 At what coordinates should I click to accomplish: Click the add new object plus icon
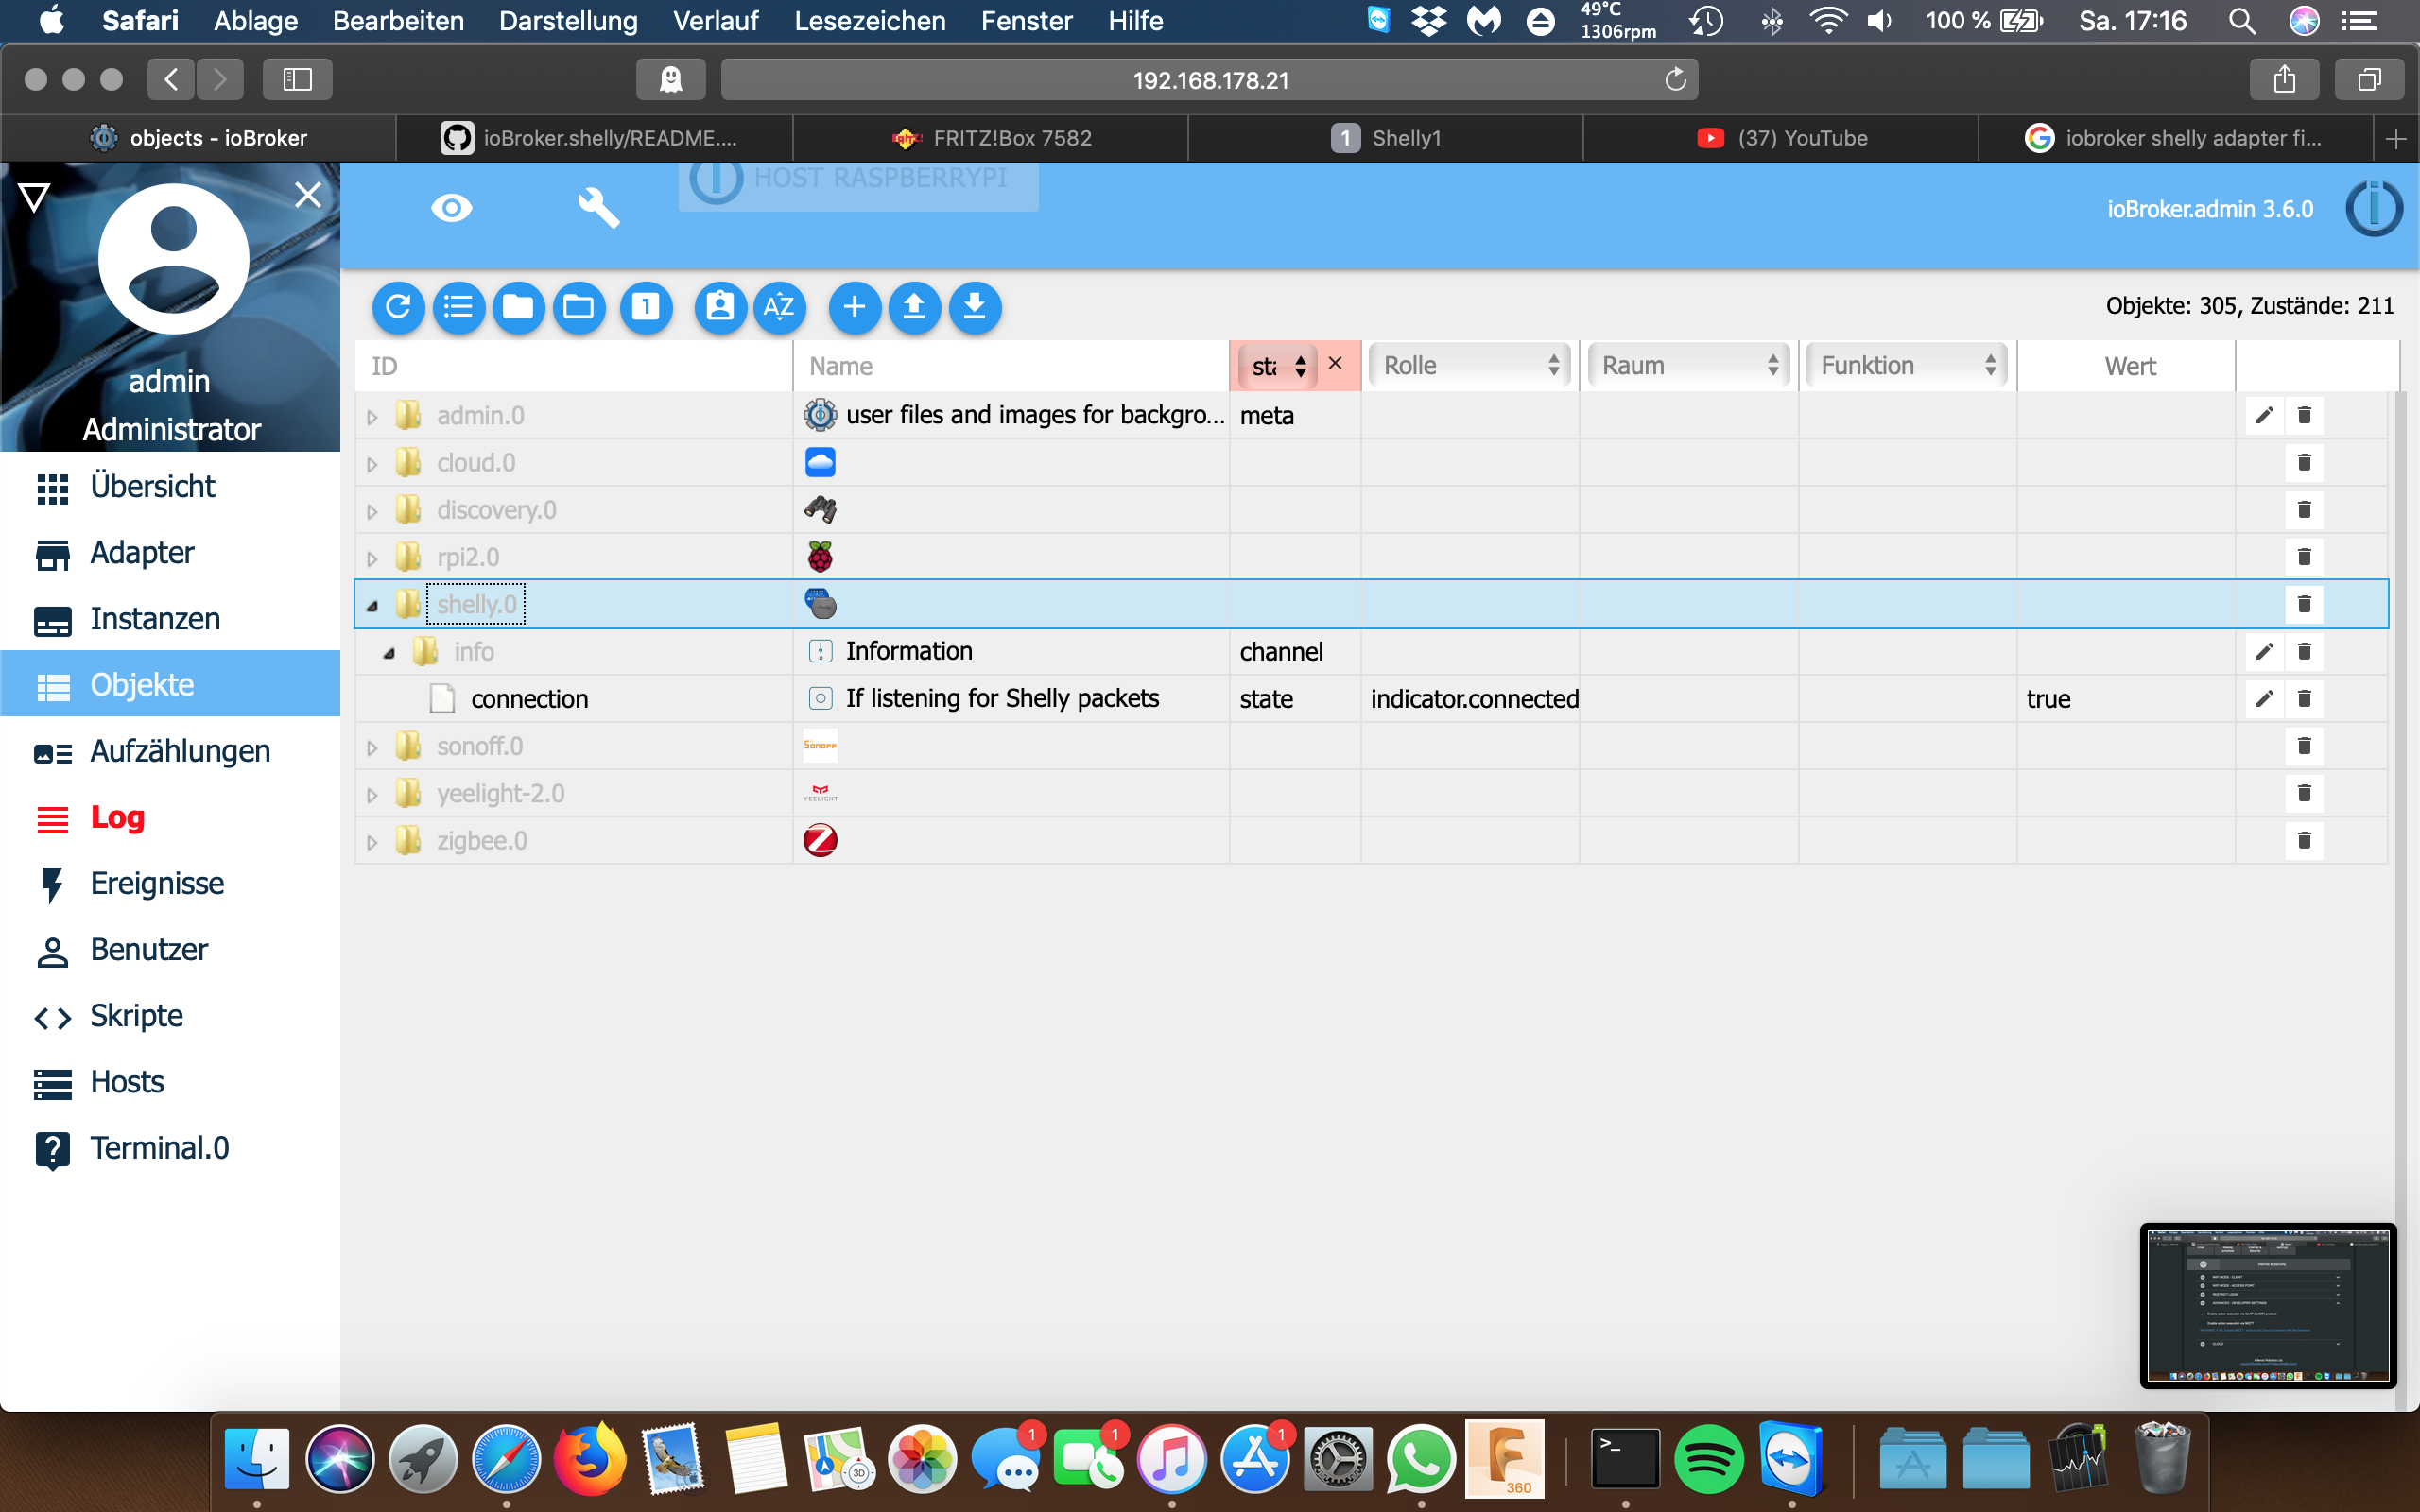(x=854, y=307)
